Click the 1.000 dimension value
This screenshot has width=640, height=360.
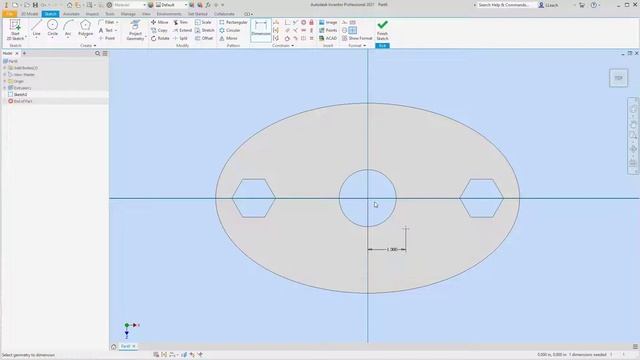pos(392,249)
